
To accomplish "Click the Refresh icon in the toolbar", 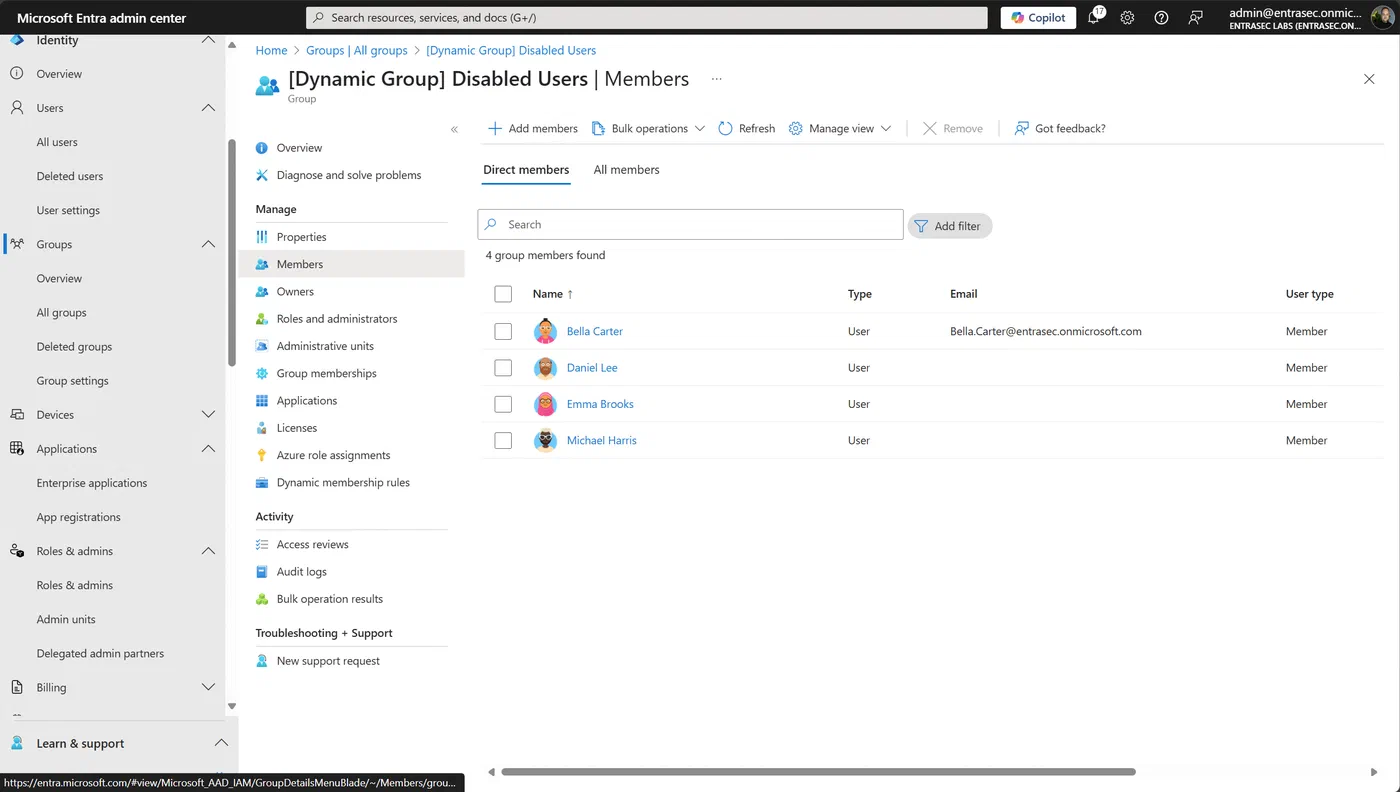I will [725, 128].
